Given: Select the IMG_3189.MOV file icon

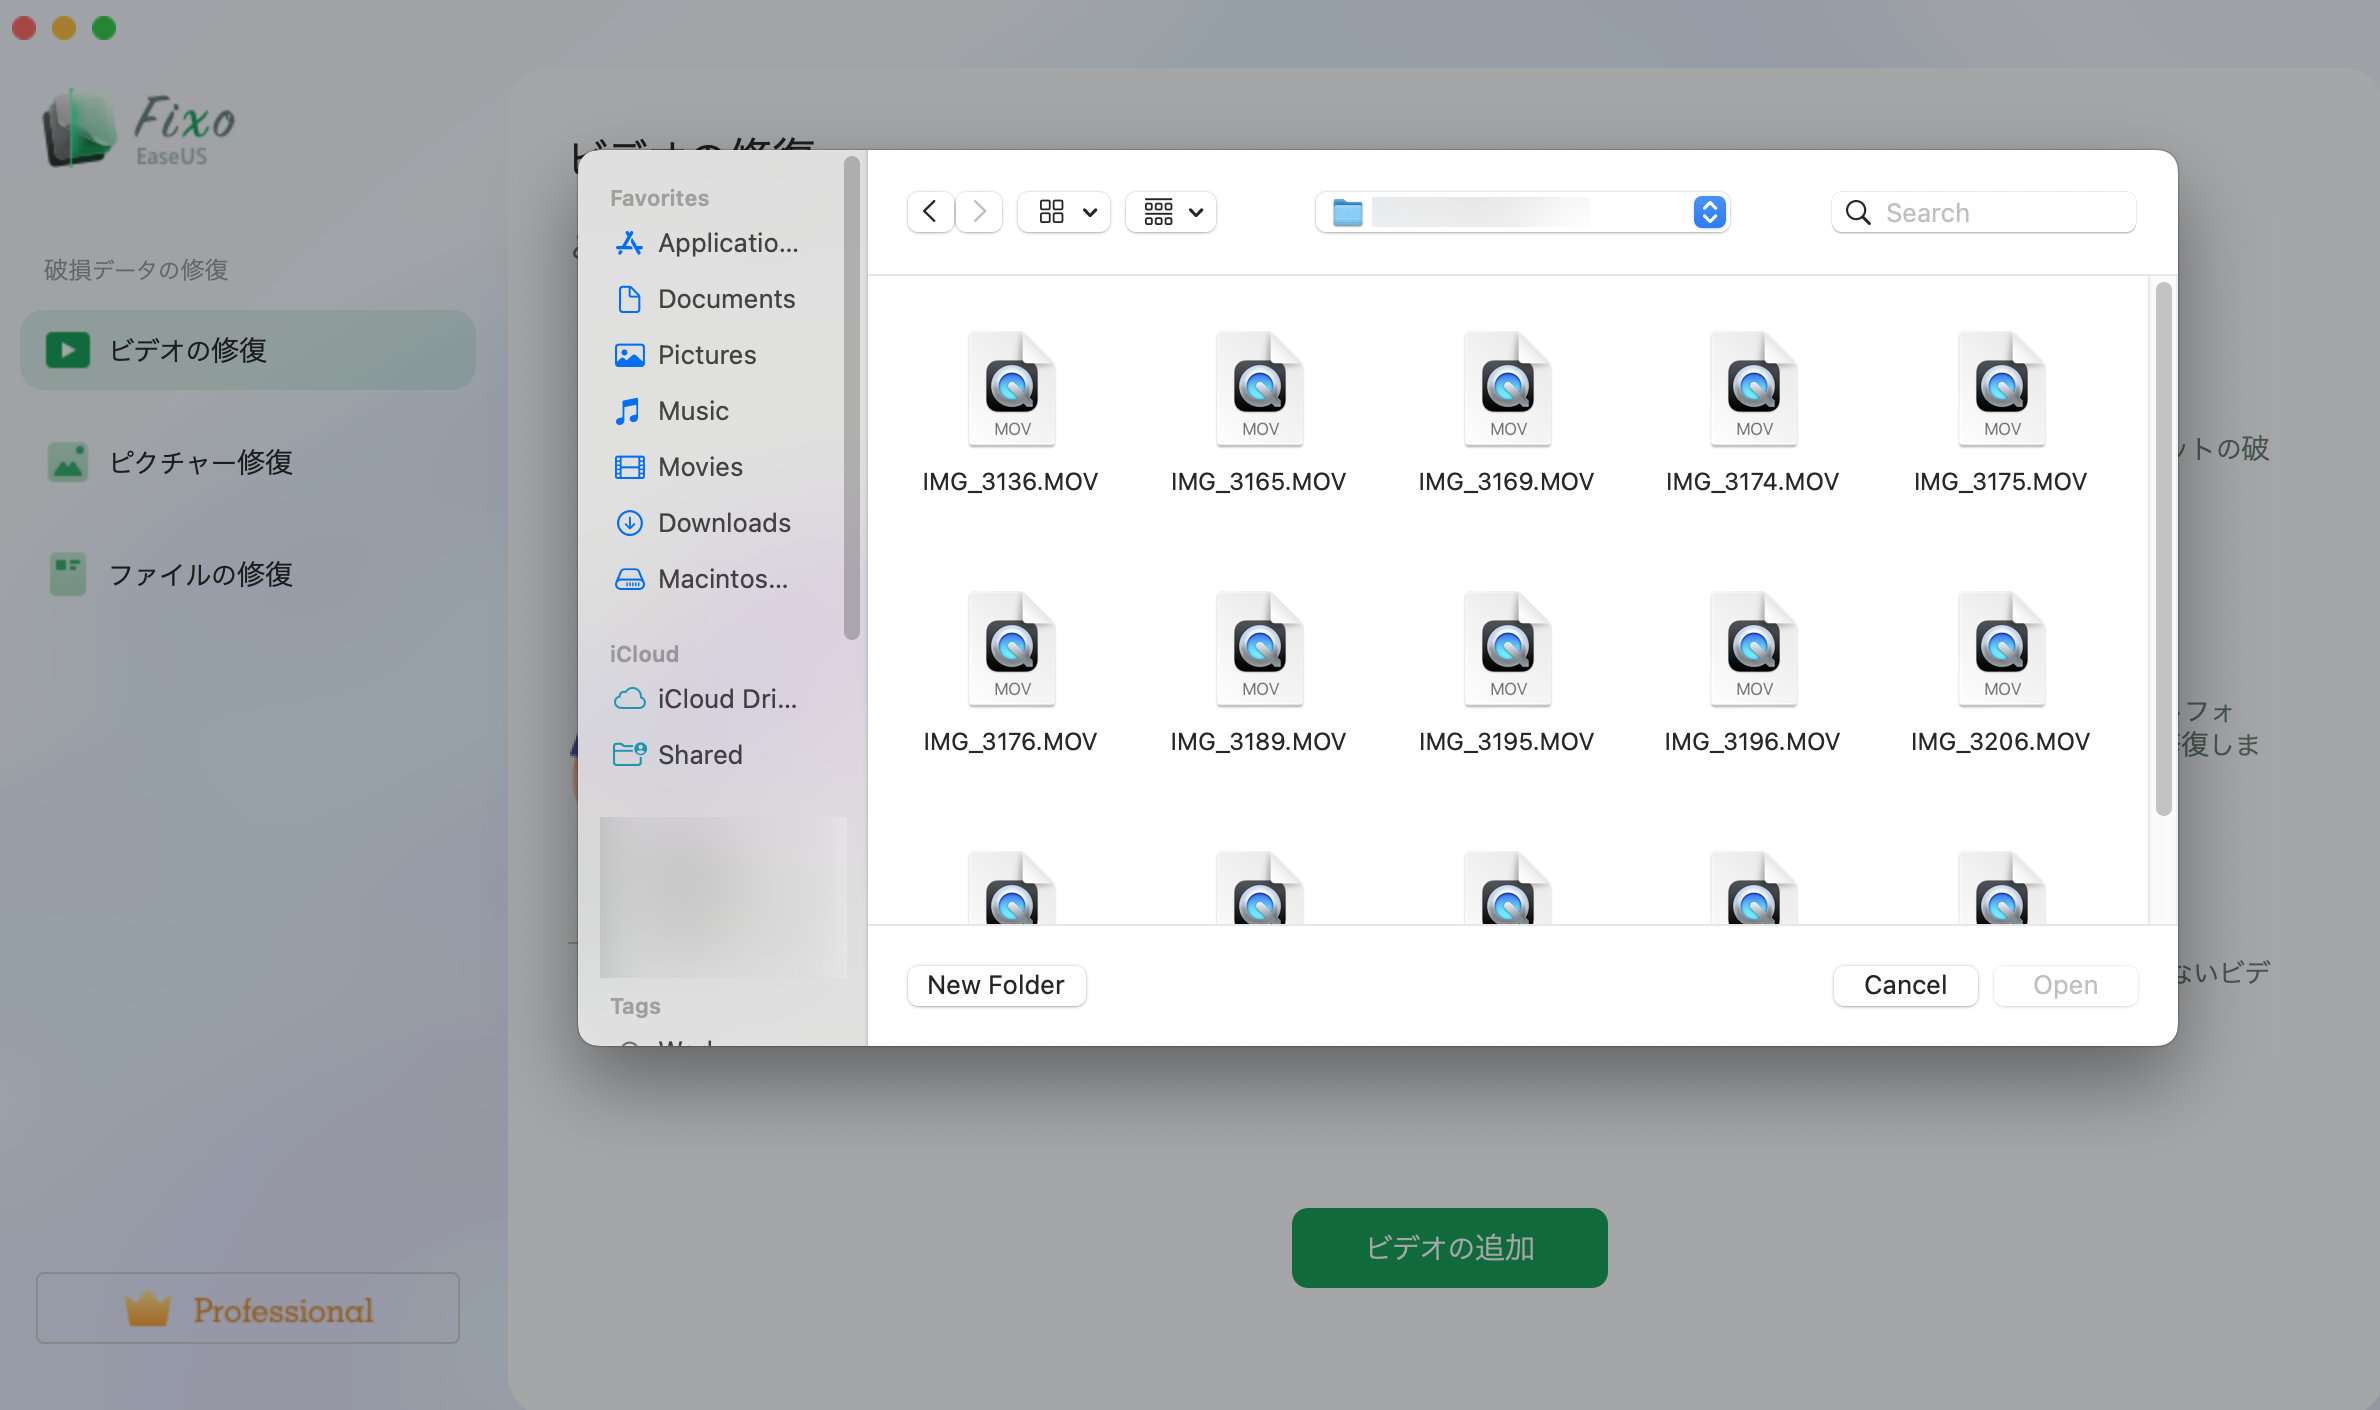Looking at the screenshot, I should [1258, 650].
